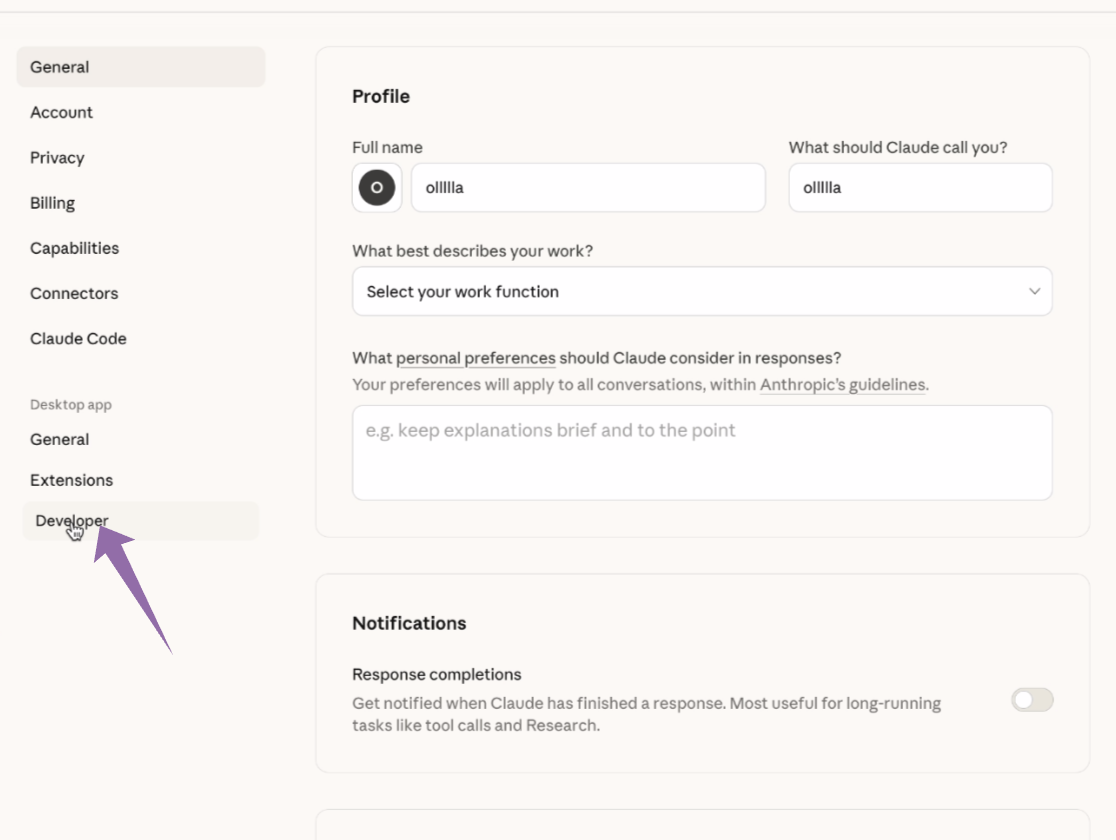This screenshot has width=1116, height=840.
Task: Click the Full name input field
Action: tap(589, 187)
